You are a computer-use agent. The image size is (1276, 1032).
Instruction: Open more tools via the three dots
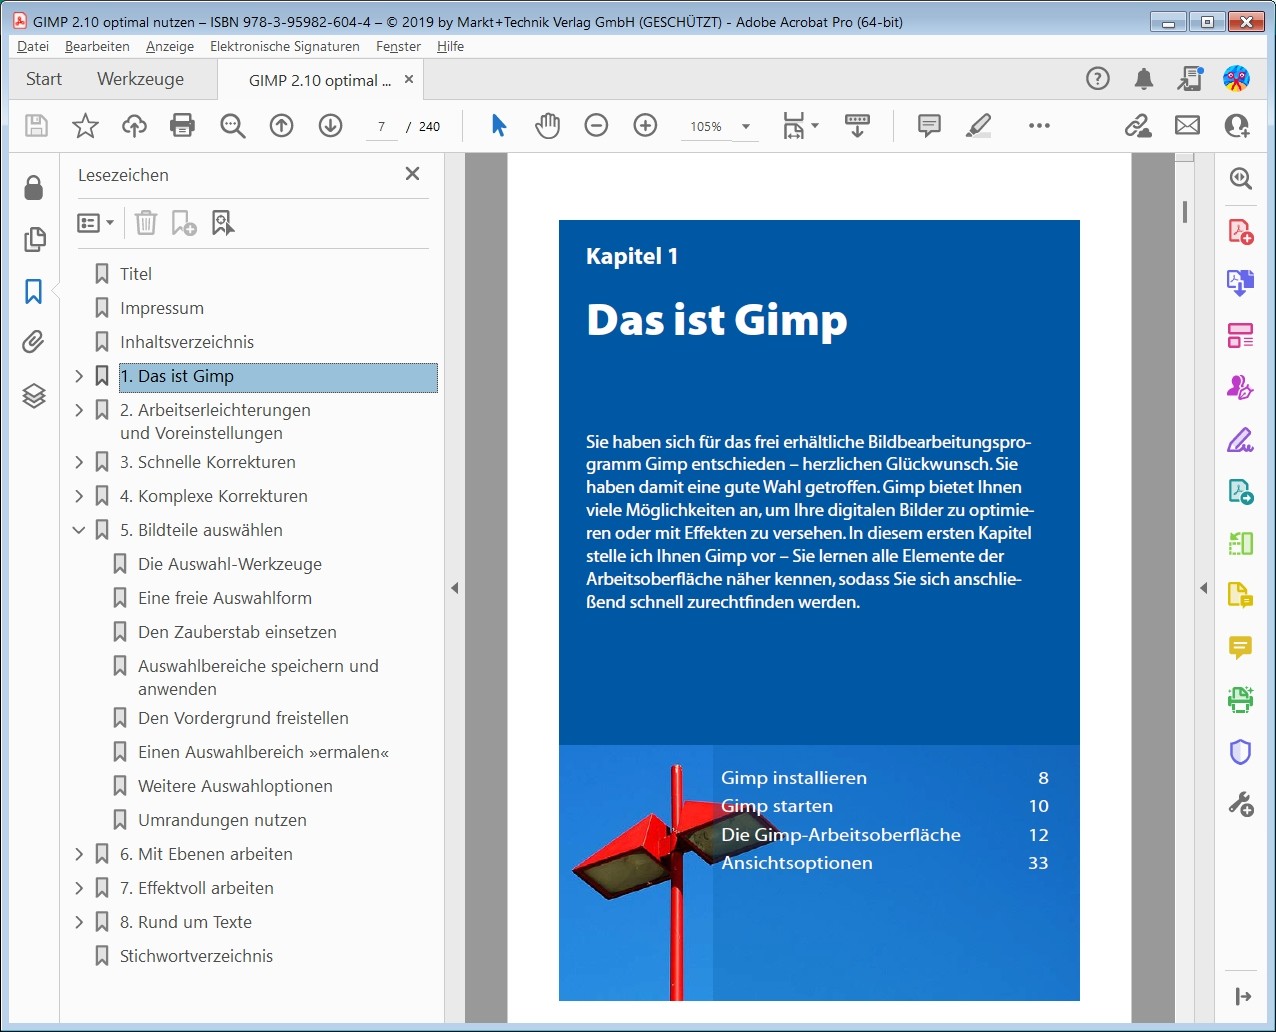pyautogui.click(x=1039, y=126)
